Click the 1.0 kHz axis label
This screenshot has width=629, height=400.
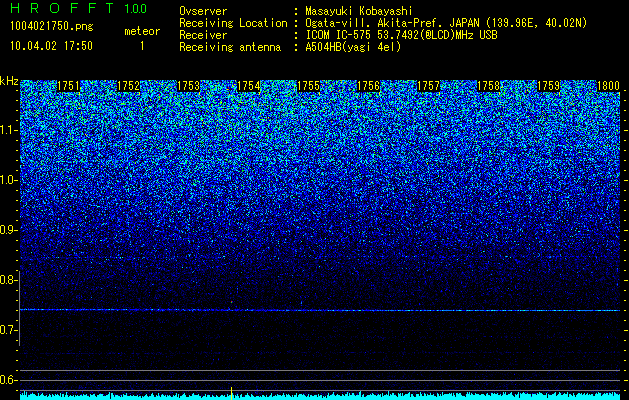click(x=8, y=180)
